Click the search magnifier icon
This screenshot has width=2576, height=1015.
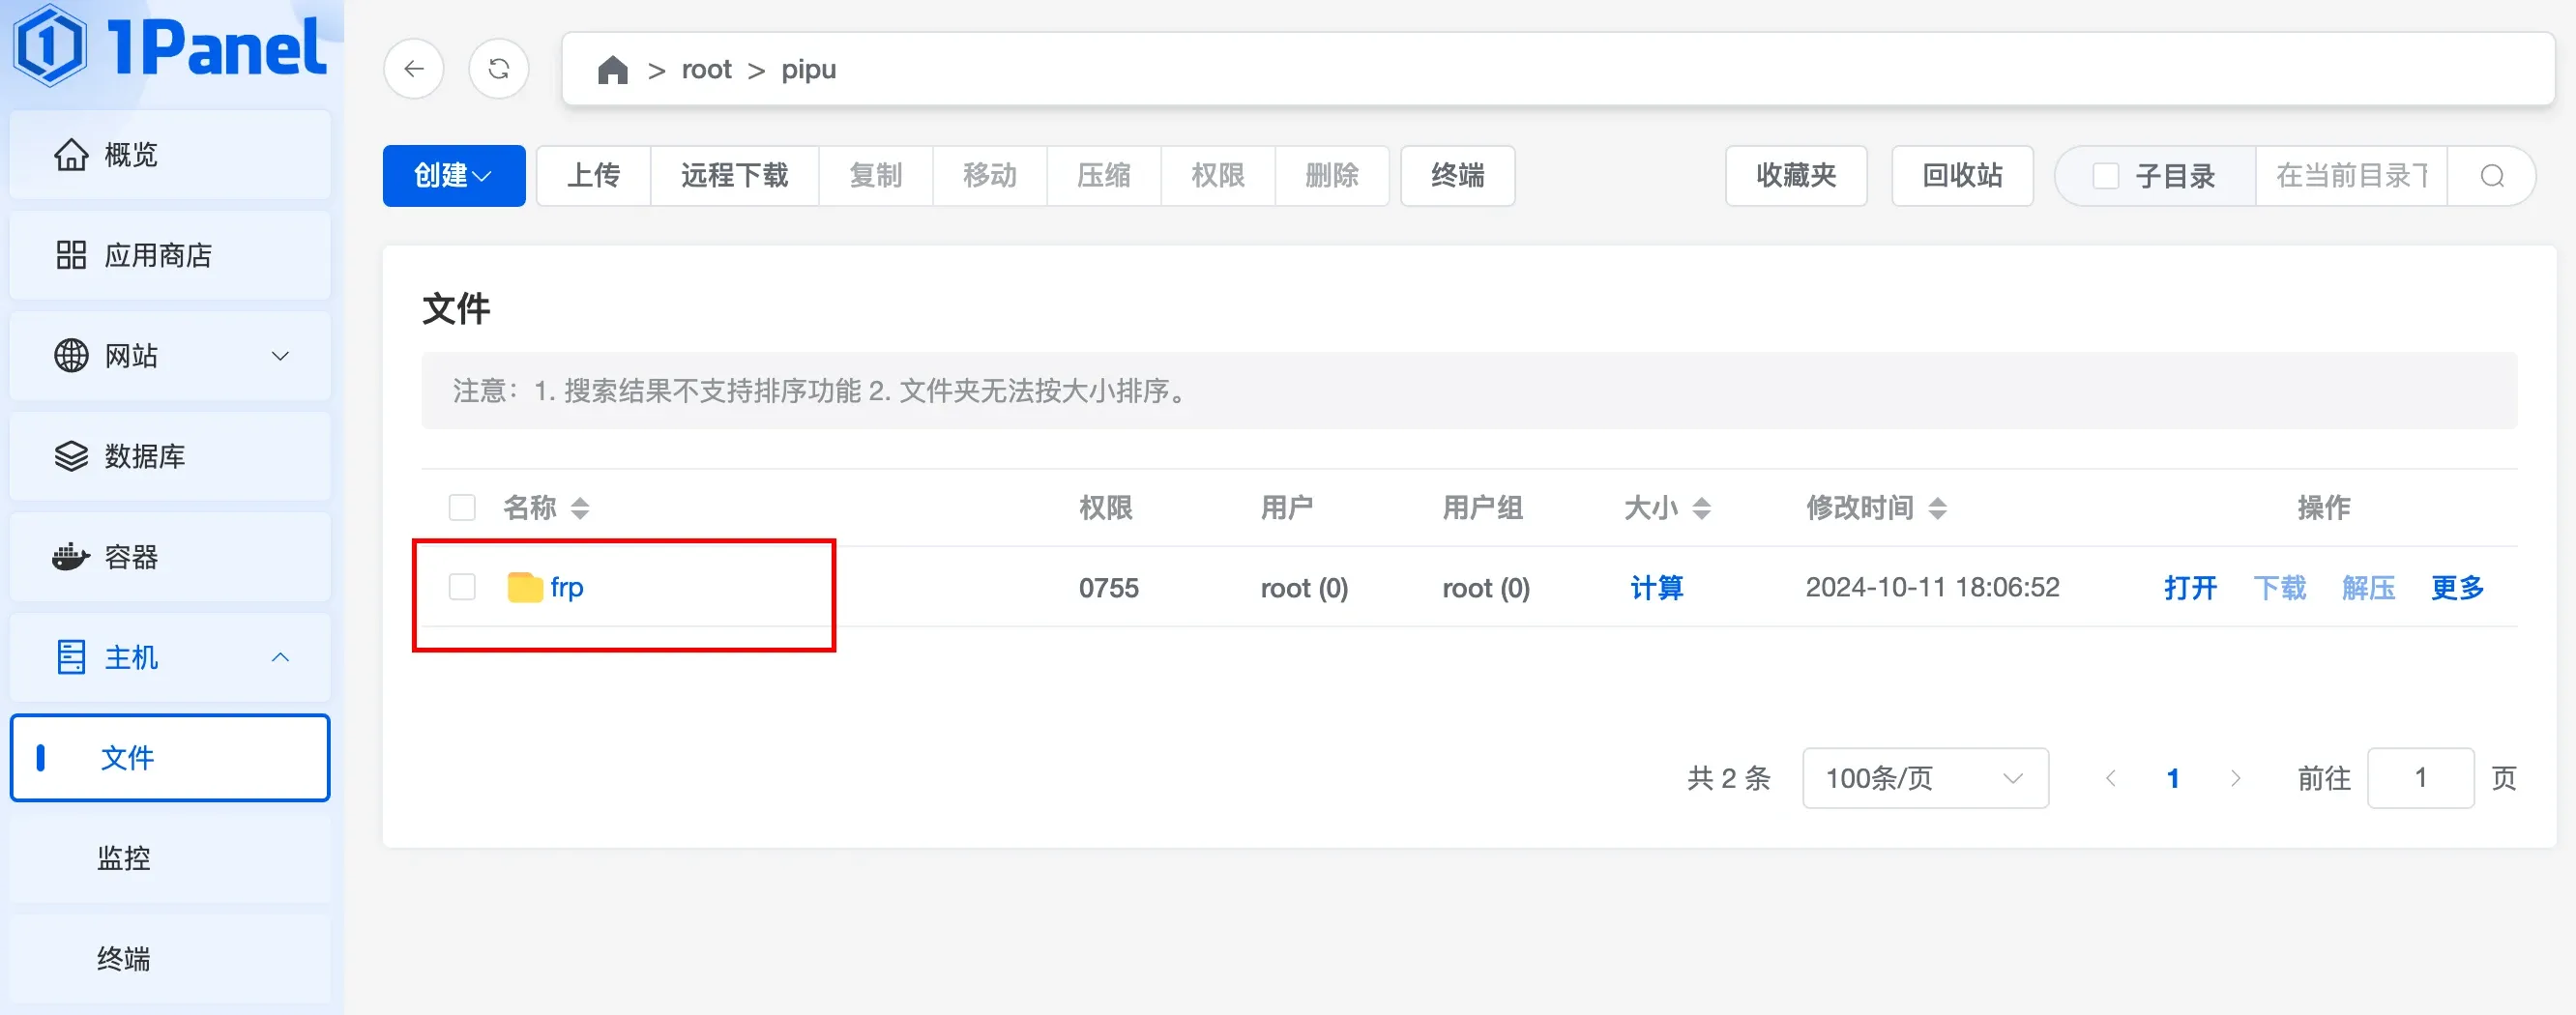2492,176
